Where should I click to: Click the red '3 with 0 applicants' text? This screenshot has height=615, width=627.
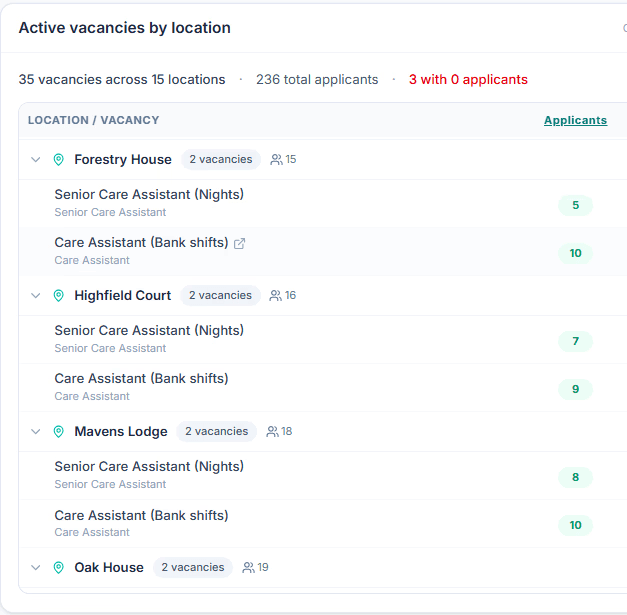point(468,80)
